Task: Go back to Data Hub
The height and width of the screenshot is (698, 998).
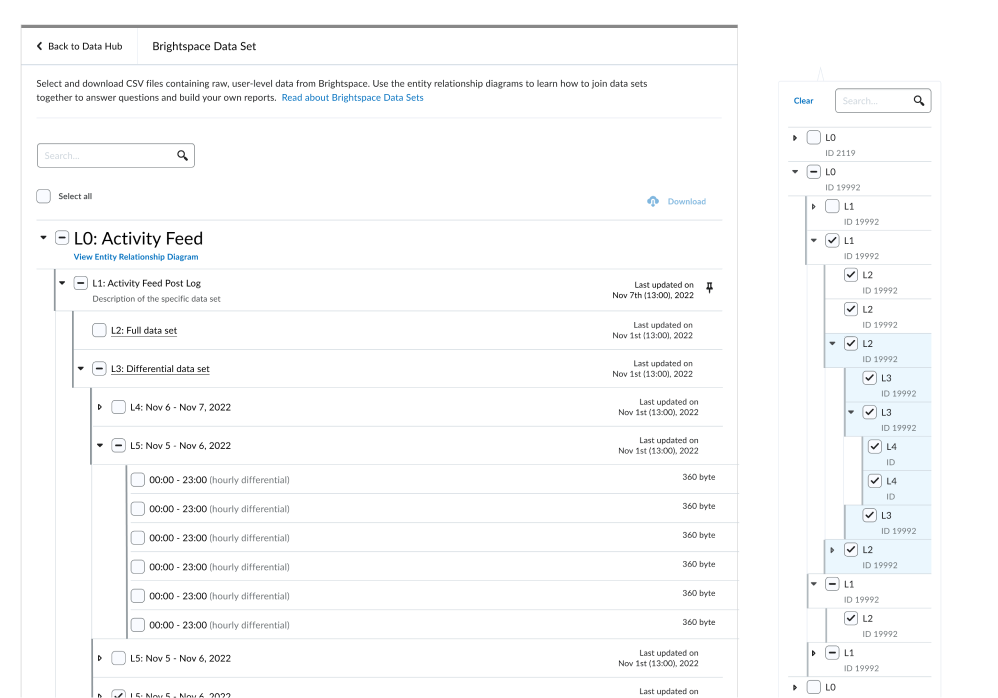Action: coord(80,46)
